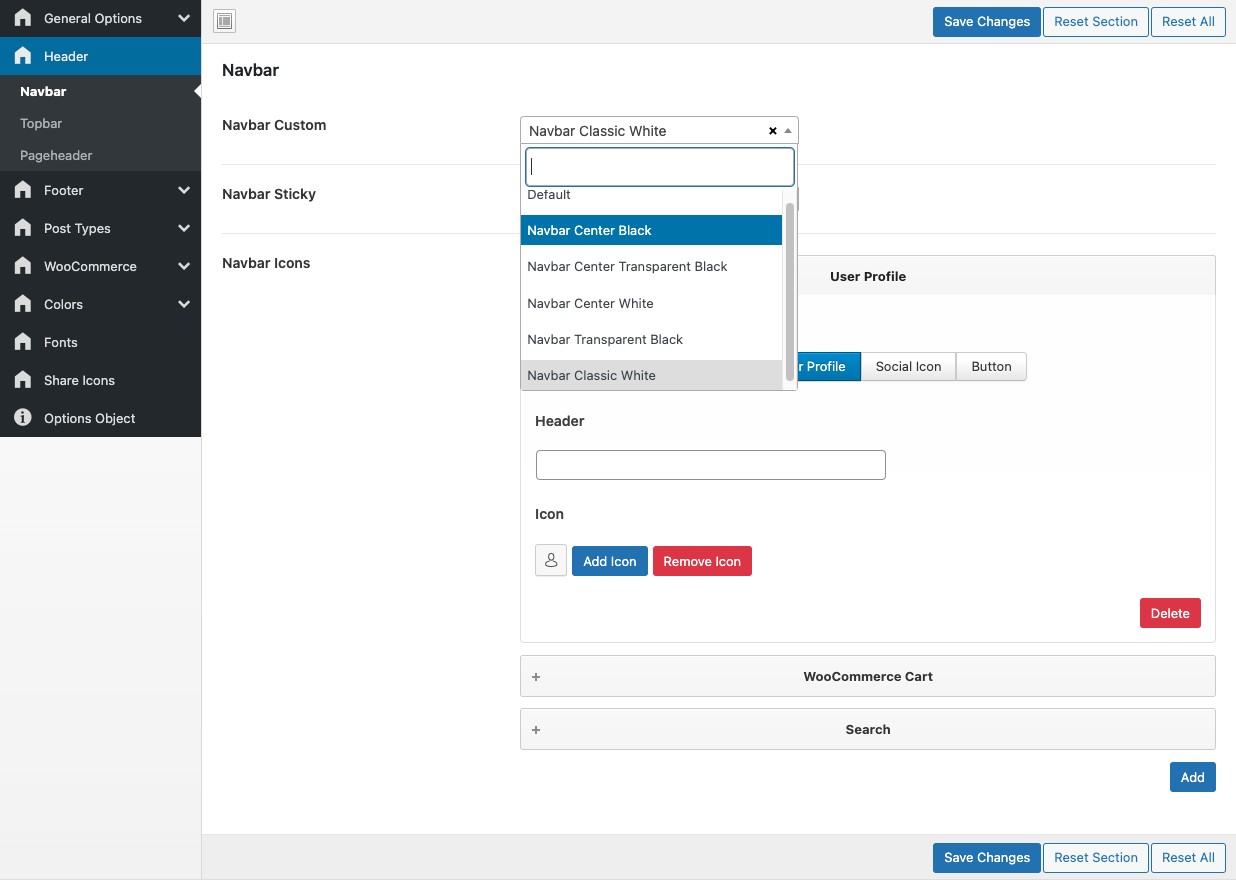Click the top Save Changes button
The image size is (1236, 880).
point(986,22)
